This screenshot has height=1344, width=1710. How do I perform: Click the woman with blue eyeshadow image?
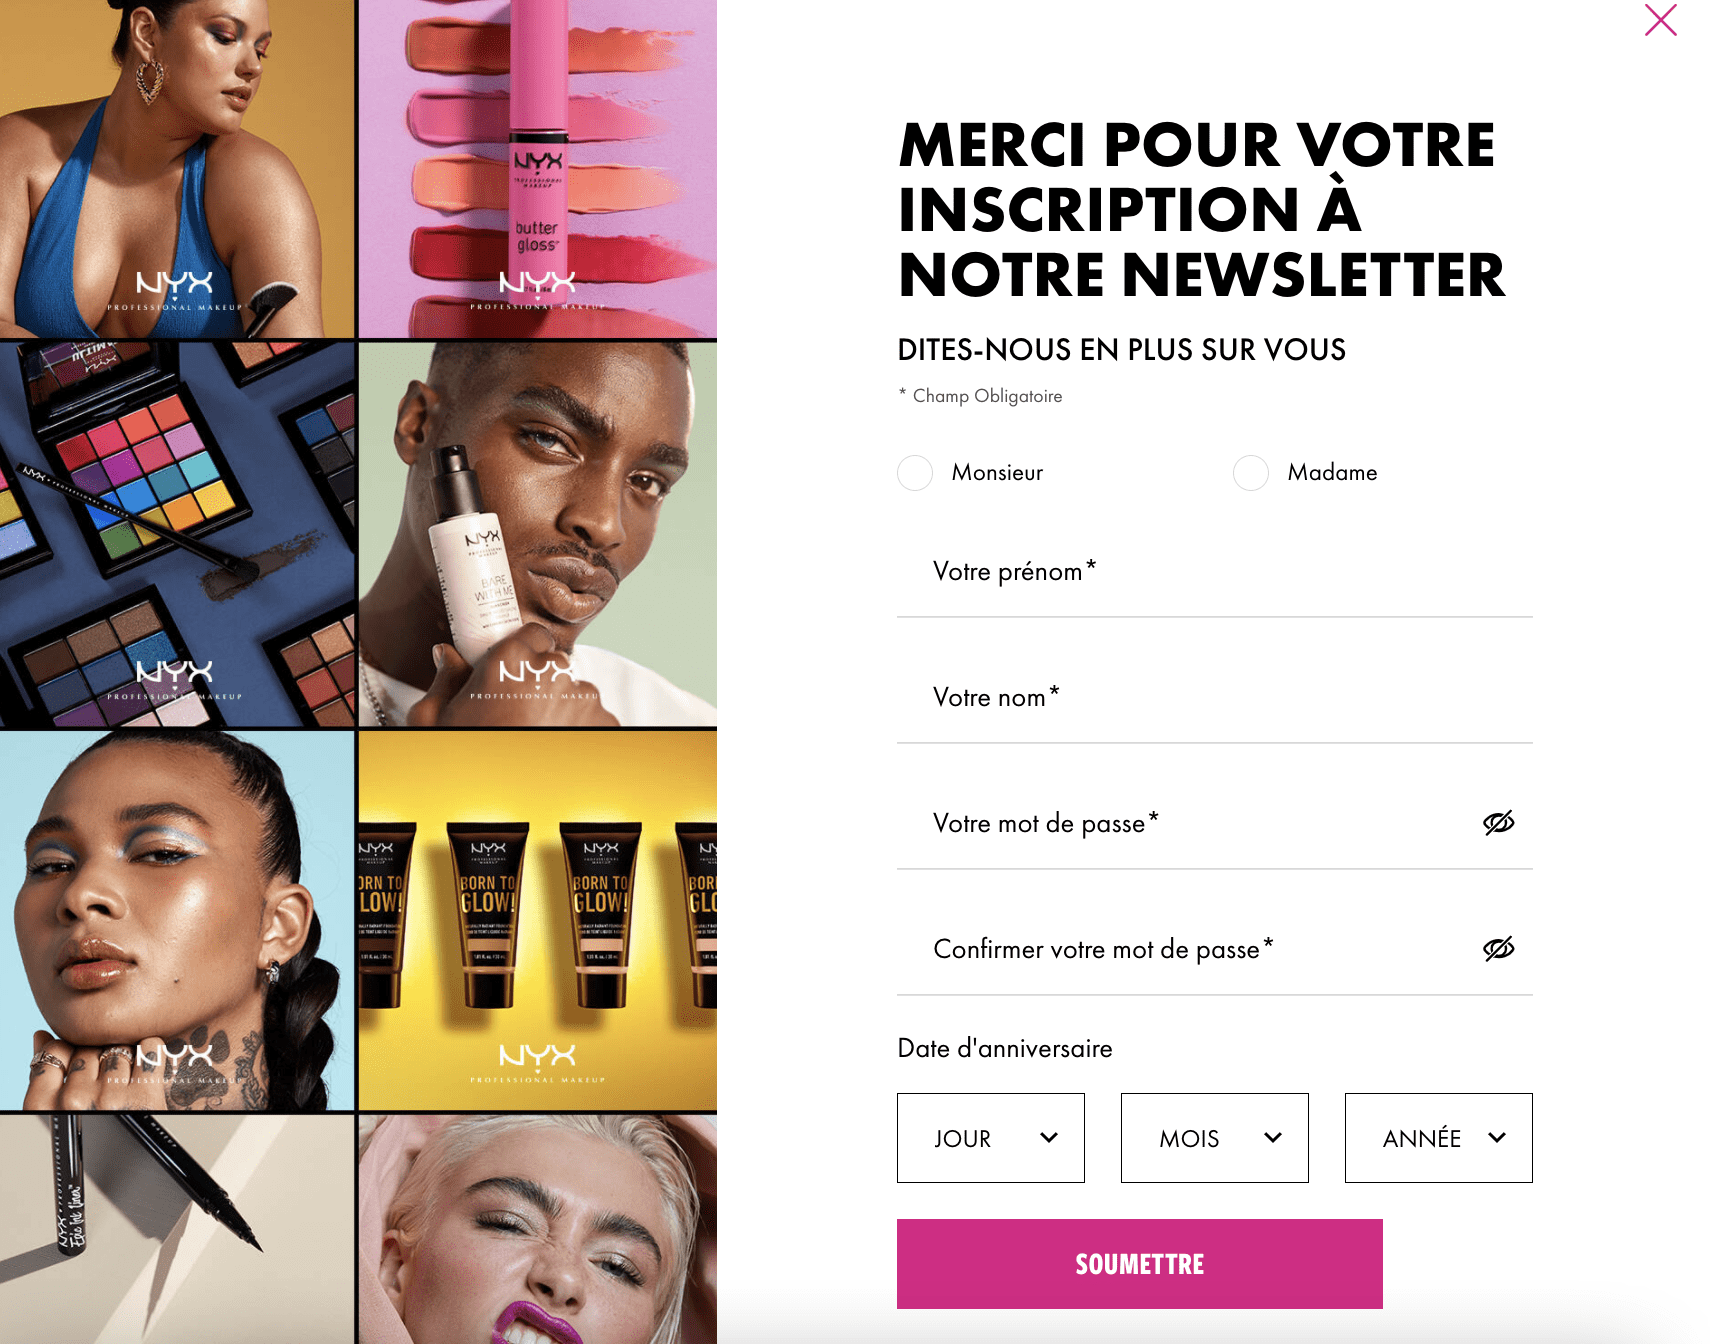point(177,921)
